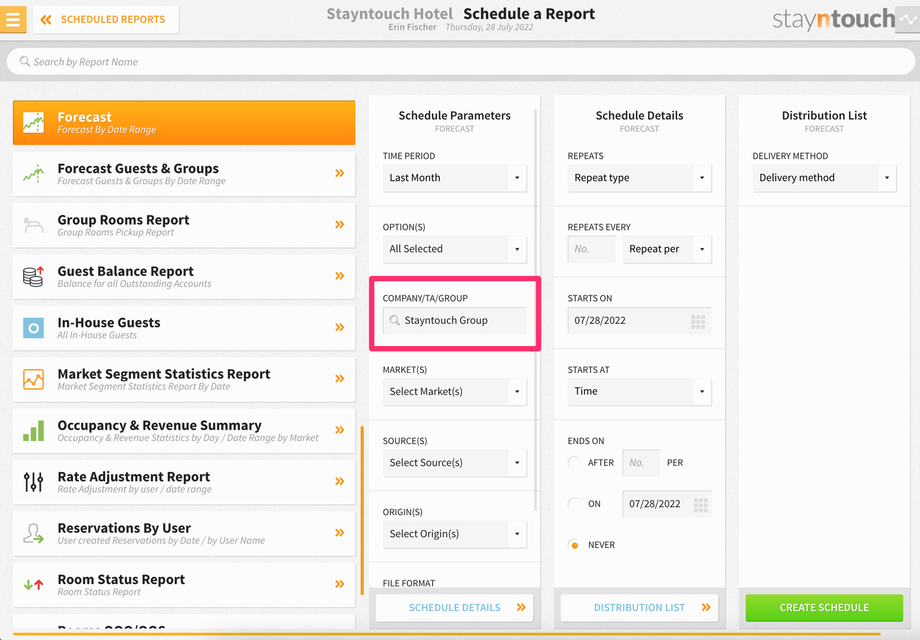The image size is (920, 640).
Task: Click the Ends On After No. field
Action: point(641,462)
